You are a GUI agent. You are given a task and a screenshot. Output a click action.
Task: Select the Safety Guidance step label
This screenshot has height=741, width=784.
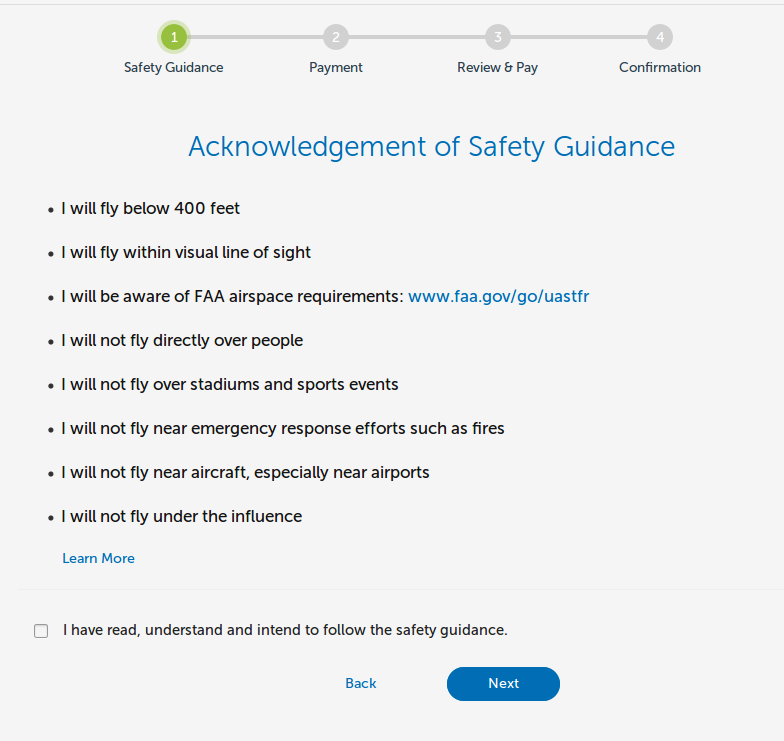(174, 68)
